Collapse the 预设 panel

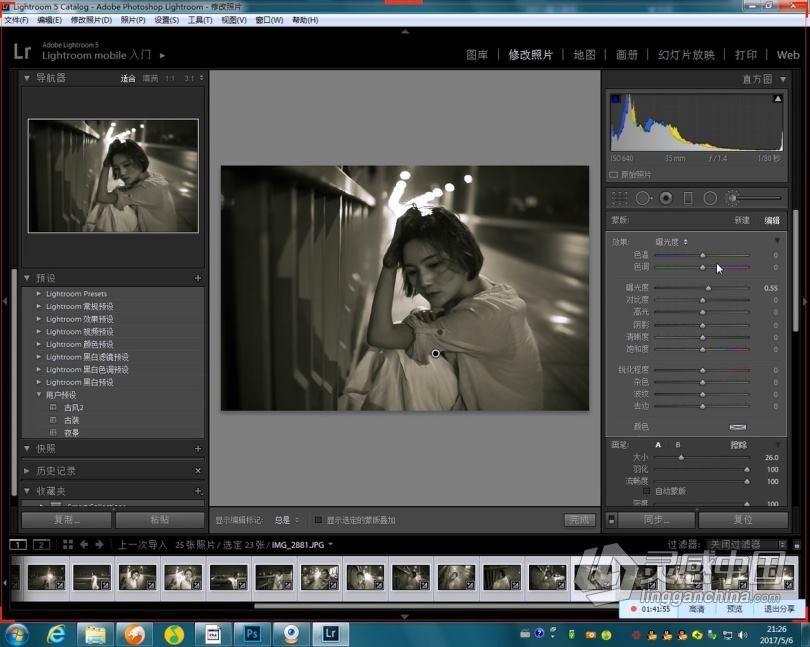click(x=27, y=278)
